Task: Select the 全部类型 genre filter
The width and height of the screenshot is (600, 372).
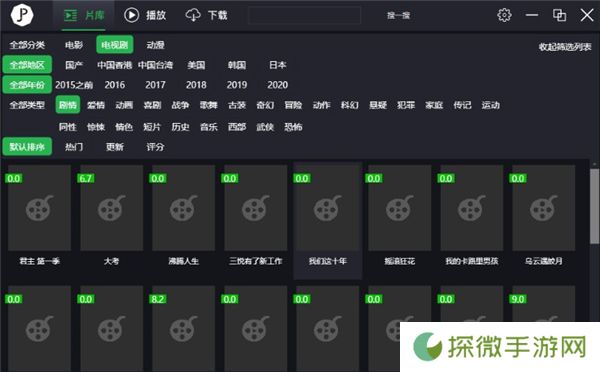Action: tap(27, 104)
